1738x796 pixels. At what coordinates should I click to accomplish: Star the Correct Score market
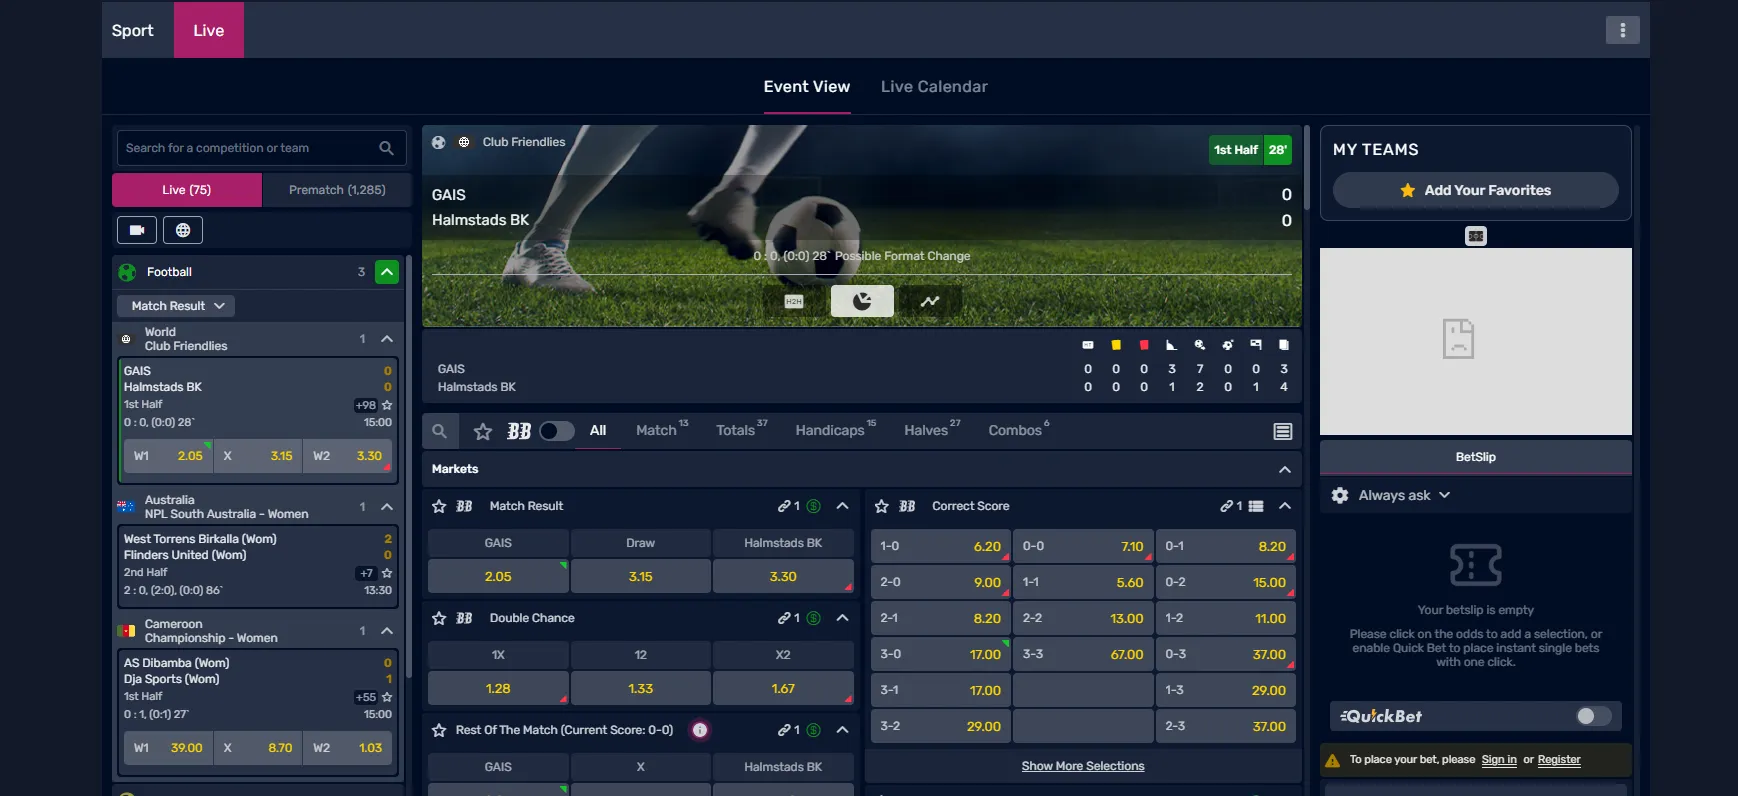point(881,506)
